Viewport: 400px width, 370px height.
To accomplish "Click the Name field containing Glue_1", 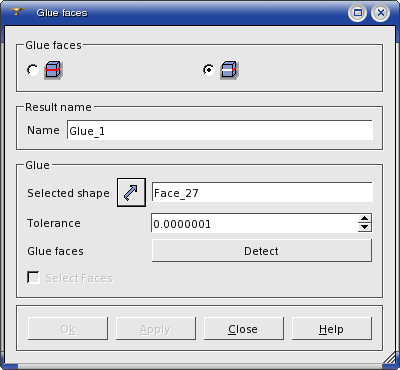I will [x=220, y=130].
